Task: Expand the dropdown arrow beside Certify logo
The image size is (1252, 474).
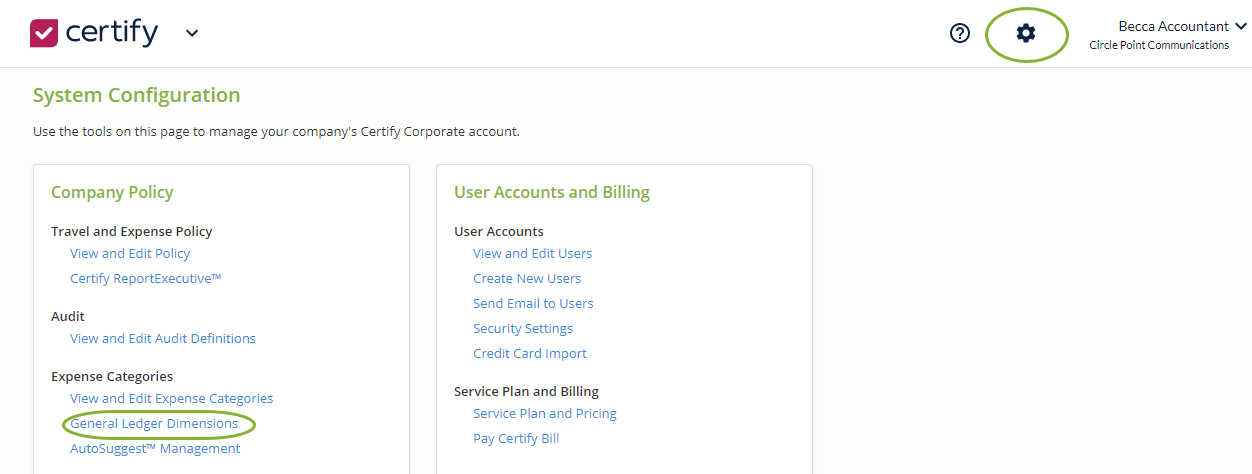Action: pos(192,33)
